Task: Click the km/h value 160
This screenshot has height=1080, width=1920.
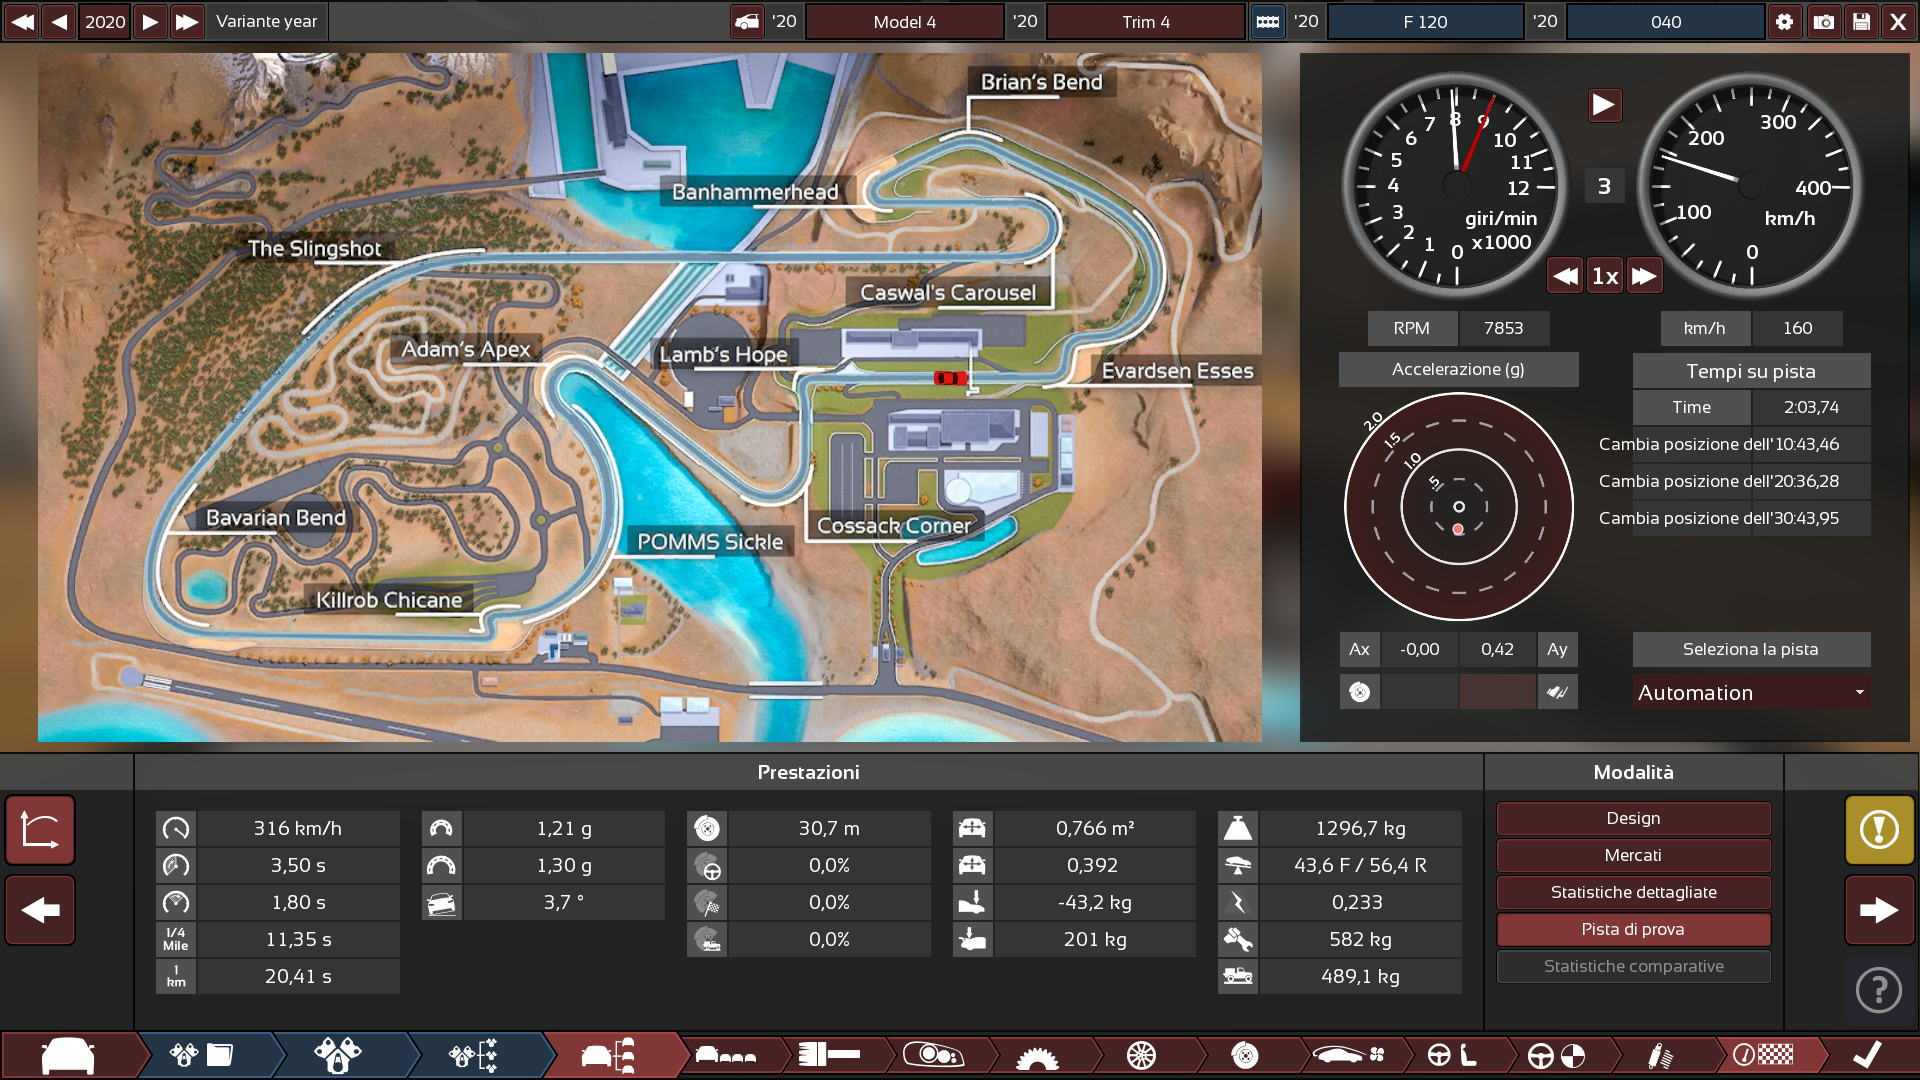Action: (x=1797, y=328)
